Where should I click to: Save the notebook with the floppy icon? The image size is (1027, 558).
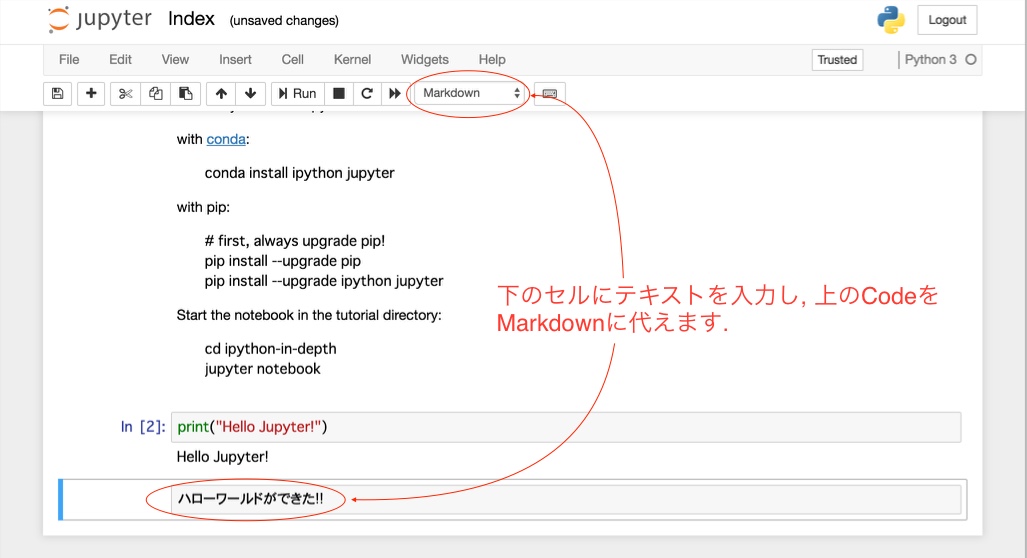pos(58,93)
